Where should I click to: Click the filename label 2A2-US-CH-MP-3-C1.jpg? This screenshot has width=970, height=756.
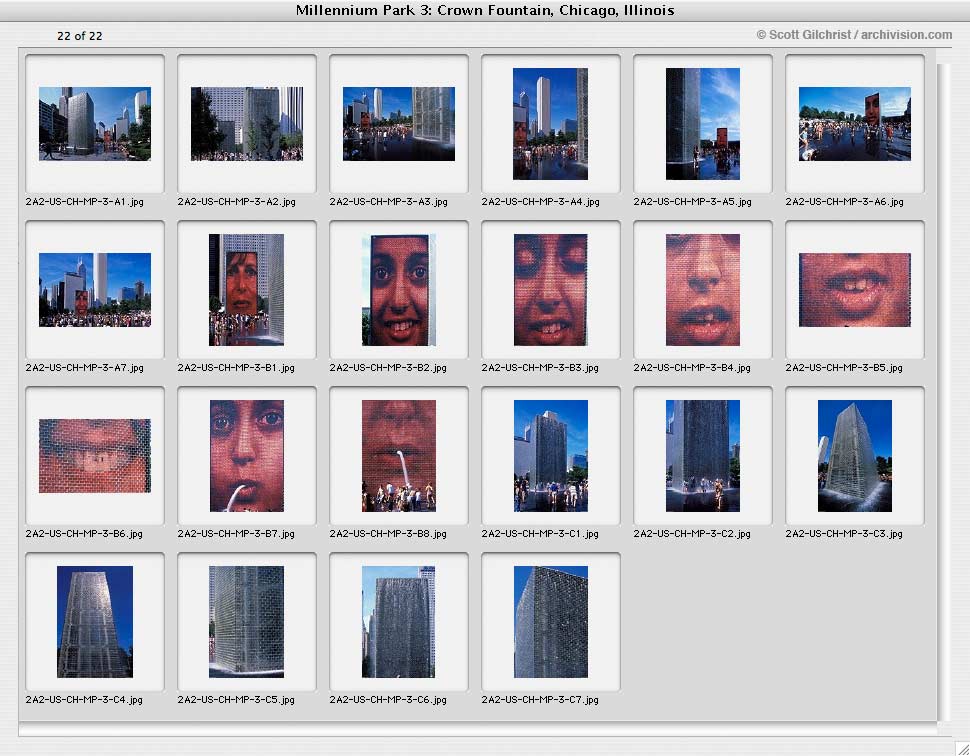tap(541, 533)
